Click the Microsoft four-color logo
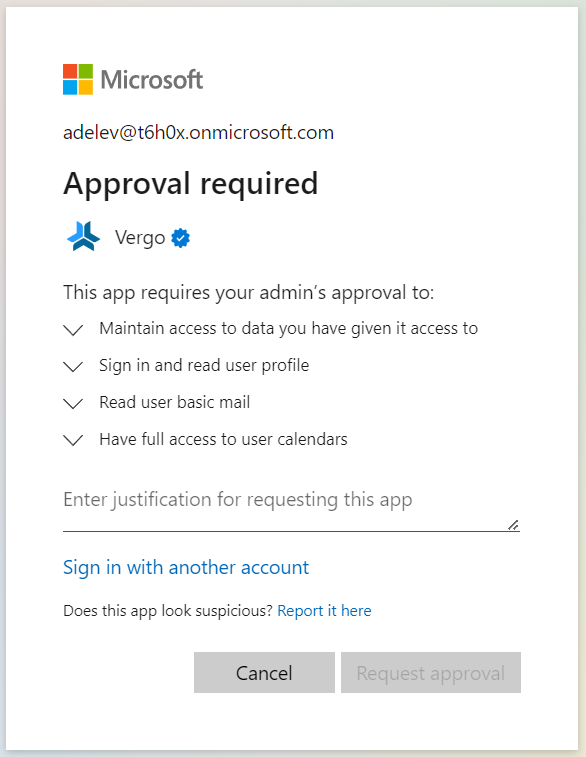586x757 pixels. (x=78, y=79)
